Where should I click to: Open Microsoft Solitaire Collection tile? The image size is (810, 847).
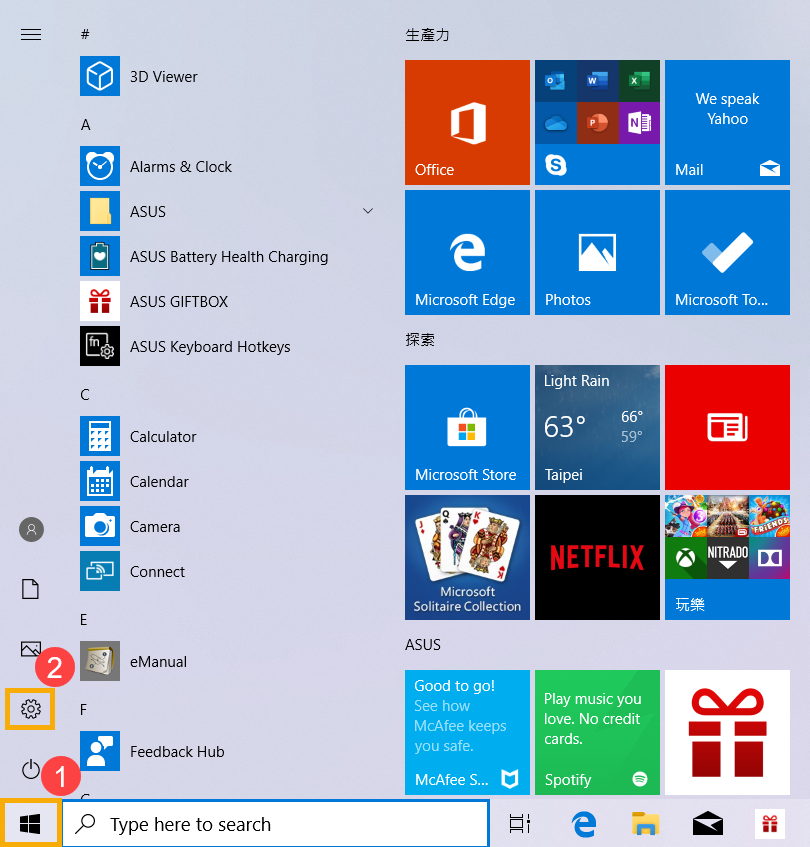(467, 557)
